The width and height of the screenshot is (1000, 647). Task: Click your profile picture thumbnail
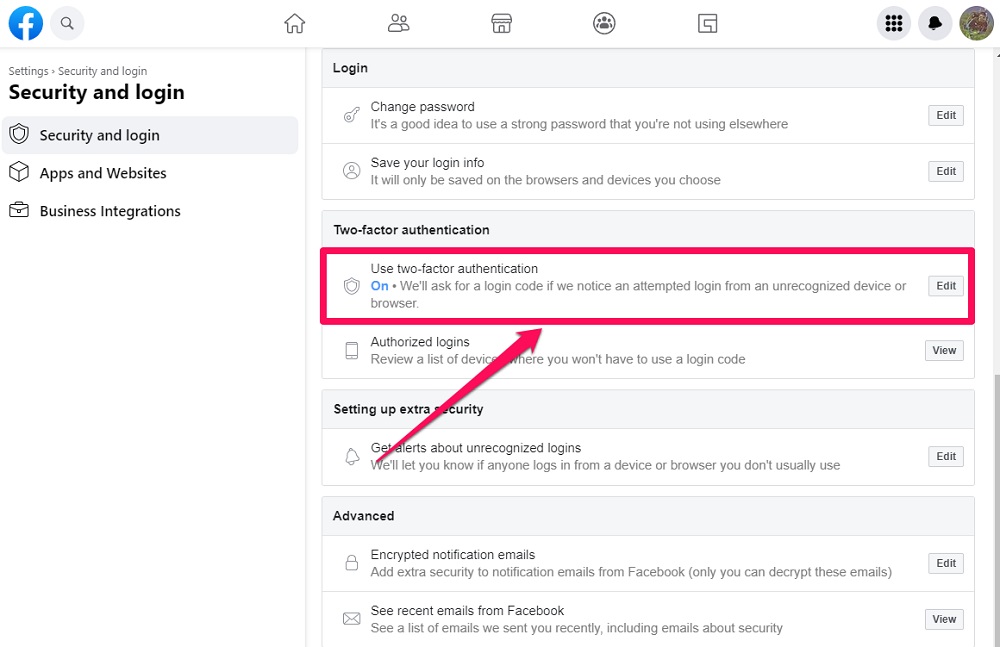pyautogui.click(x=975, y=23)
